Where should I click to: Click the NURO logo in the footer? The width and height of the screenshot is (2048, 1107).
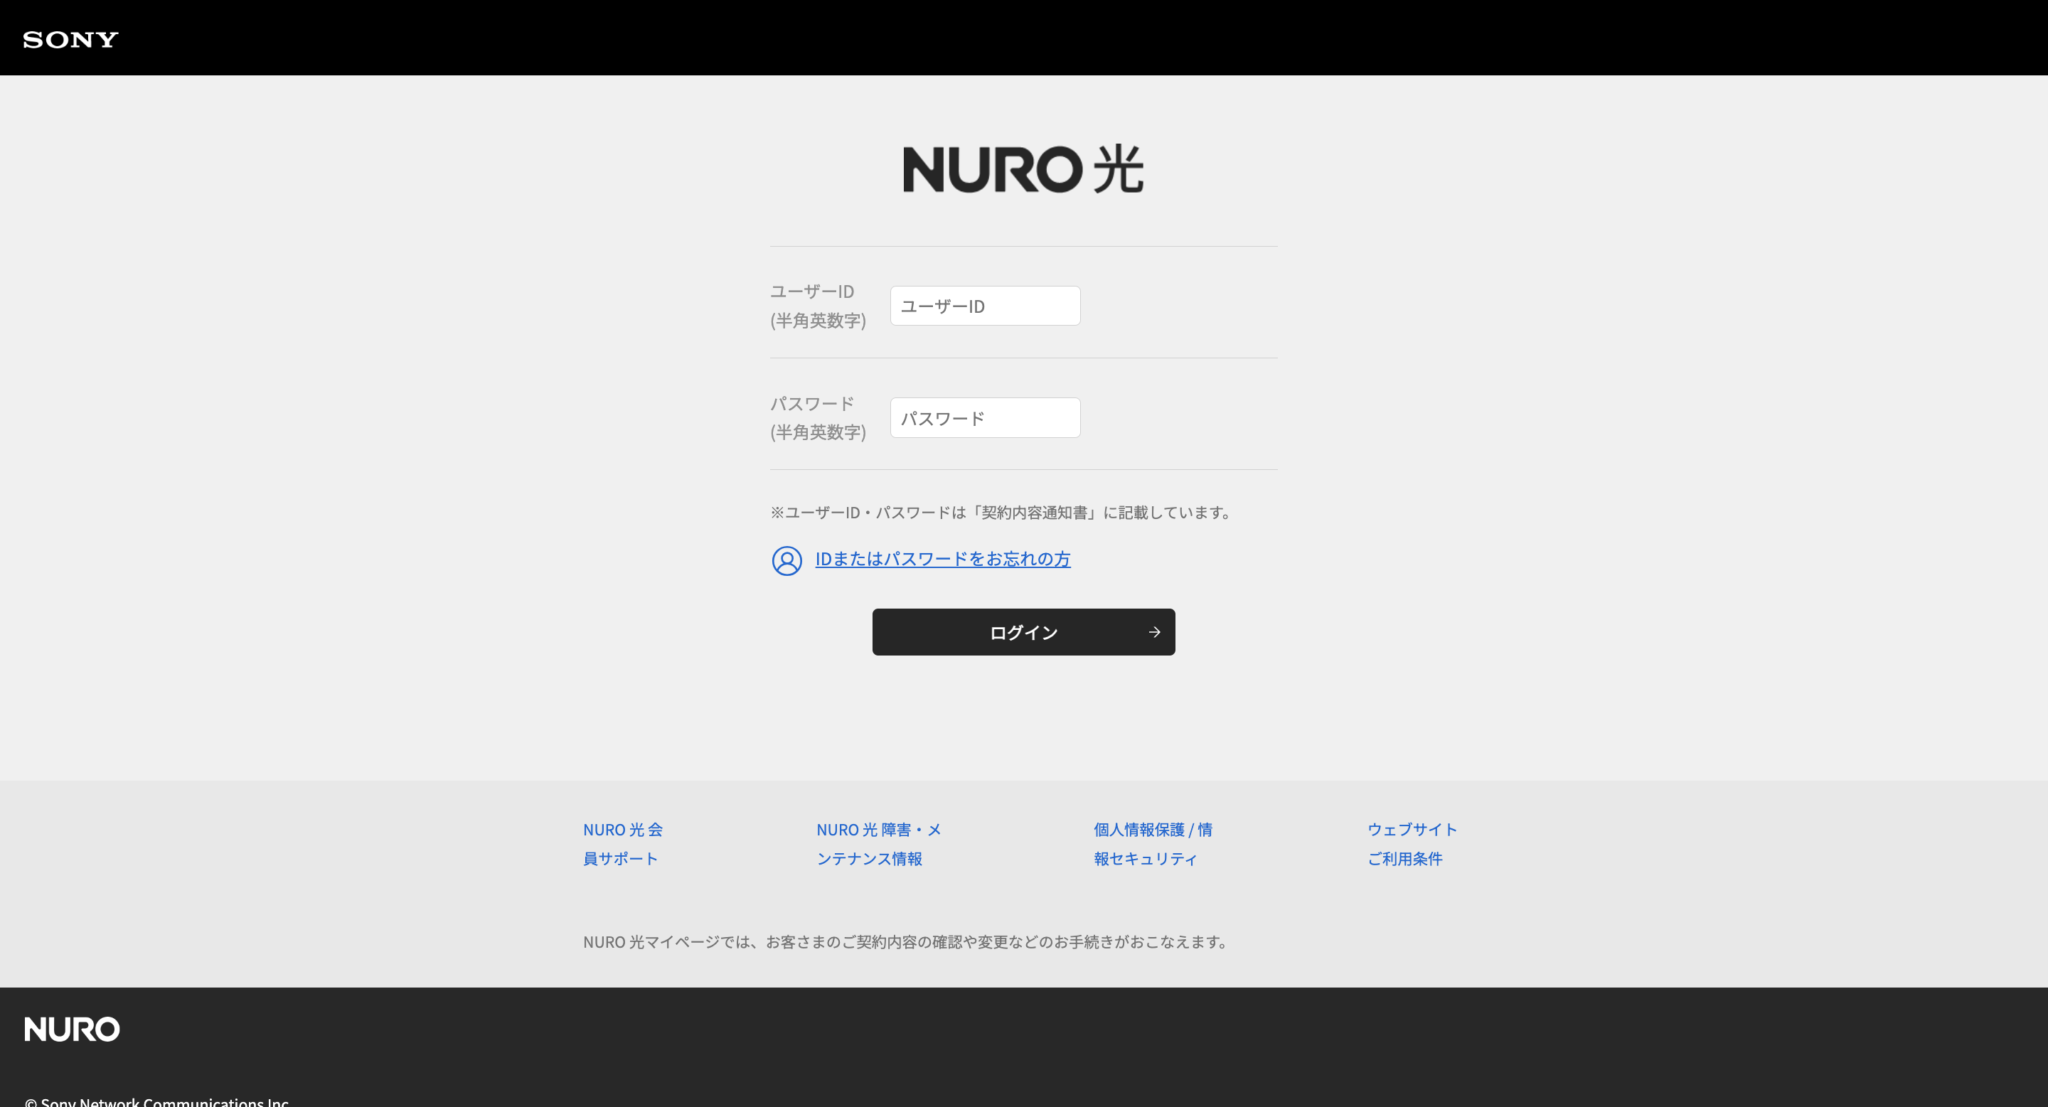pyautogui.click(x=71, y=1028)
